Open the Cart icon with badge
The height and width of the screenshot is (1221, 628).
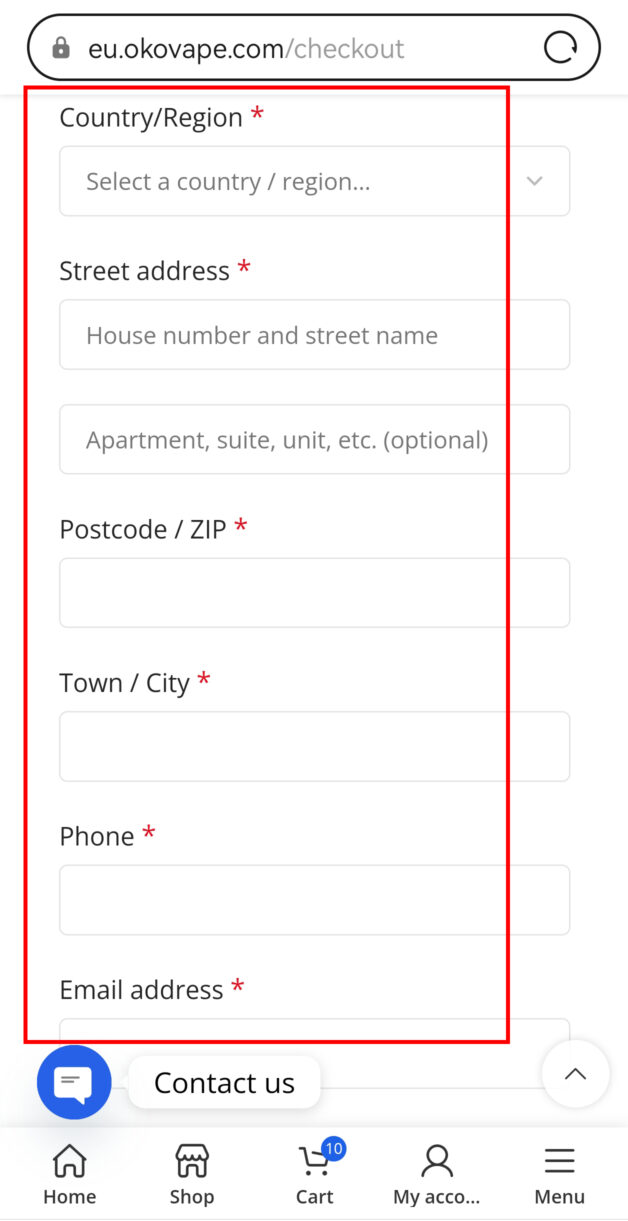[314, 1162]
